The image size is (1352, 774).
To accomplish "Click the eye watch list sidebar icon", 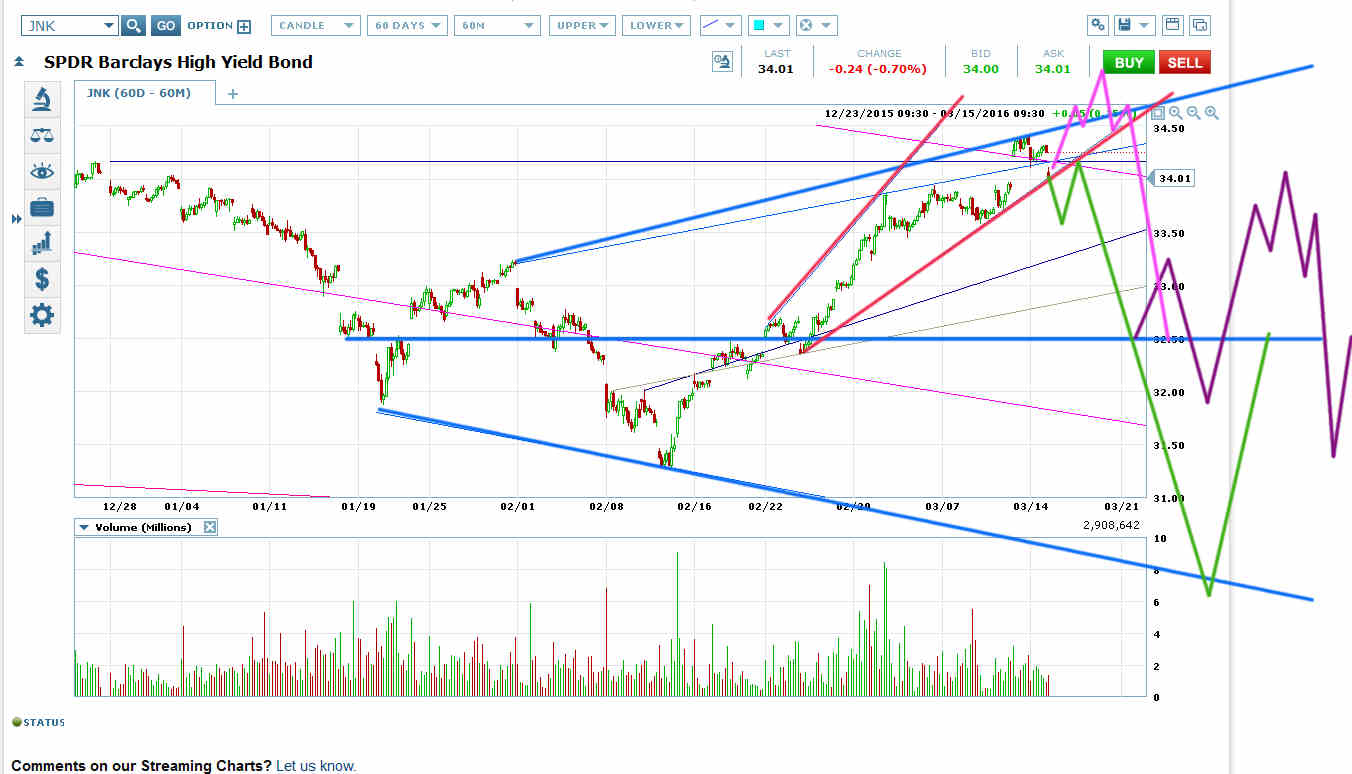I will [42, 171].
